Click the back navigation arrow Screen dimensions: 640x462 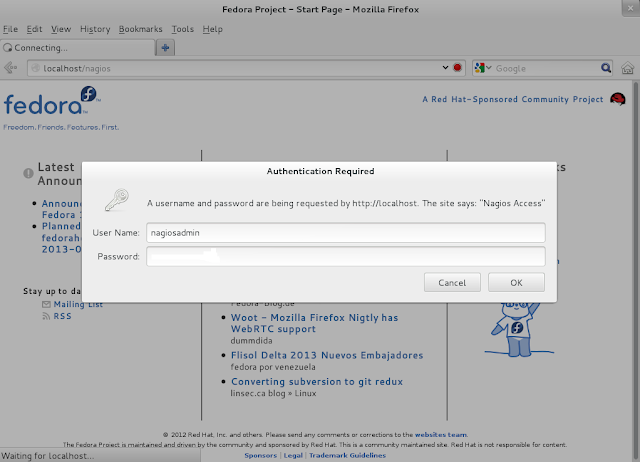point(11,68)
